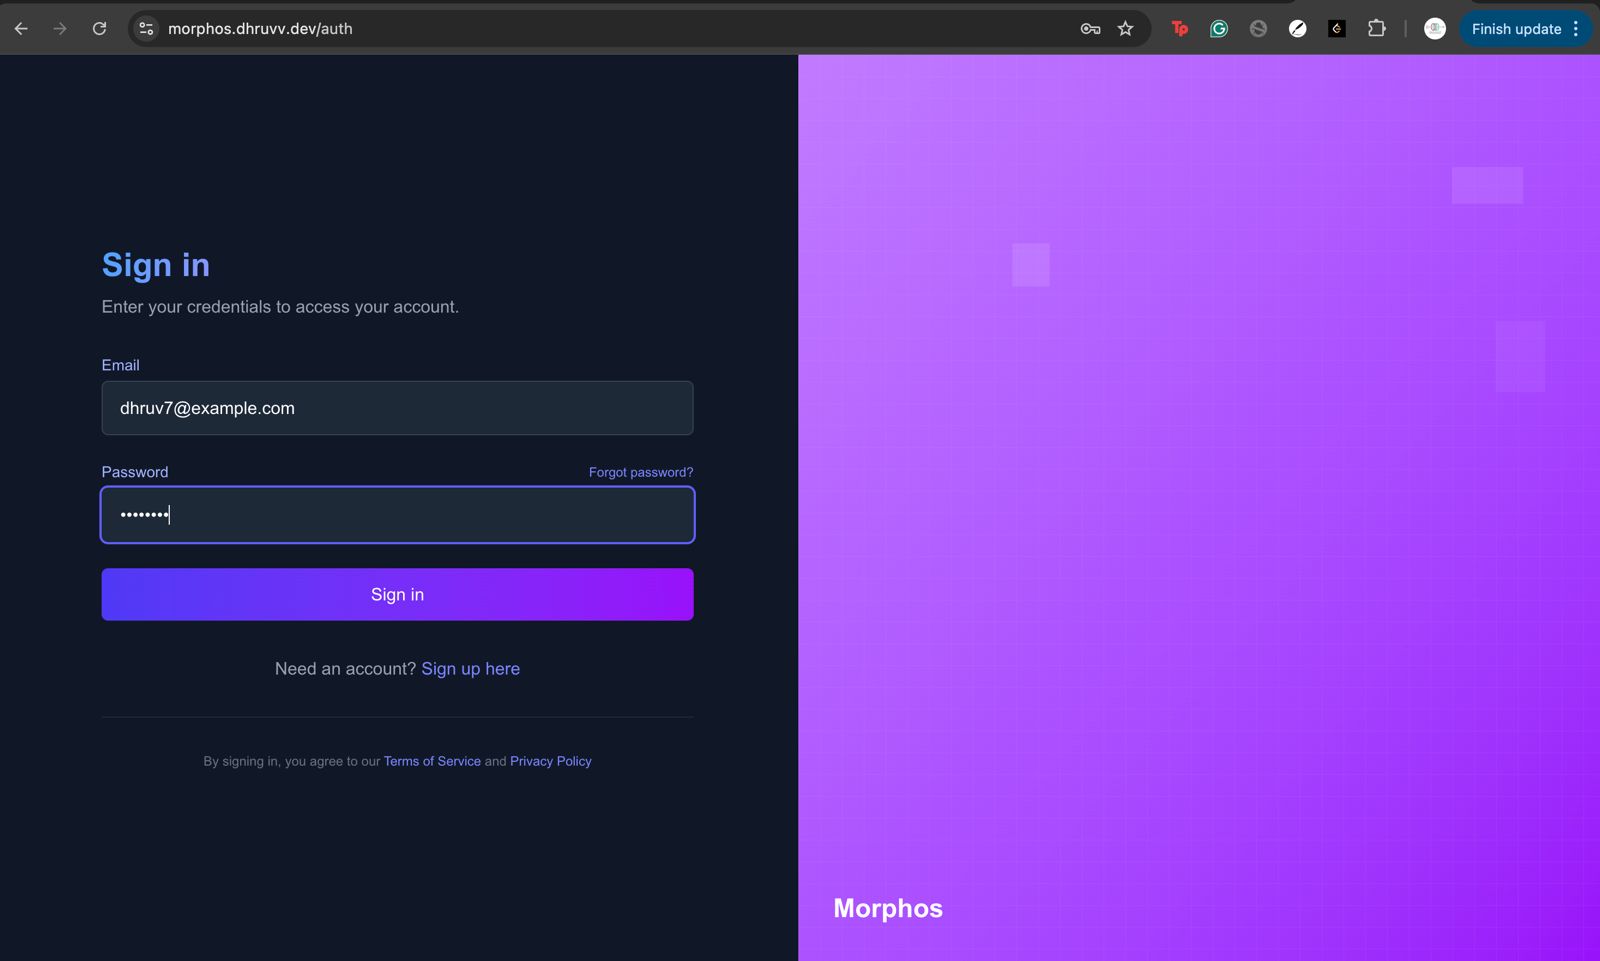
Task: Click the "Need an account?" text
Action: [346, 669]
